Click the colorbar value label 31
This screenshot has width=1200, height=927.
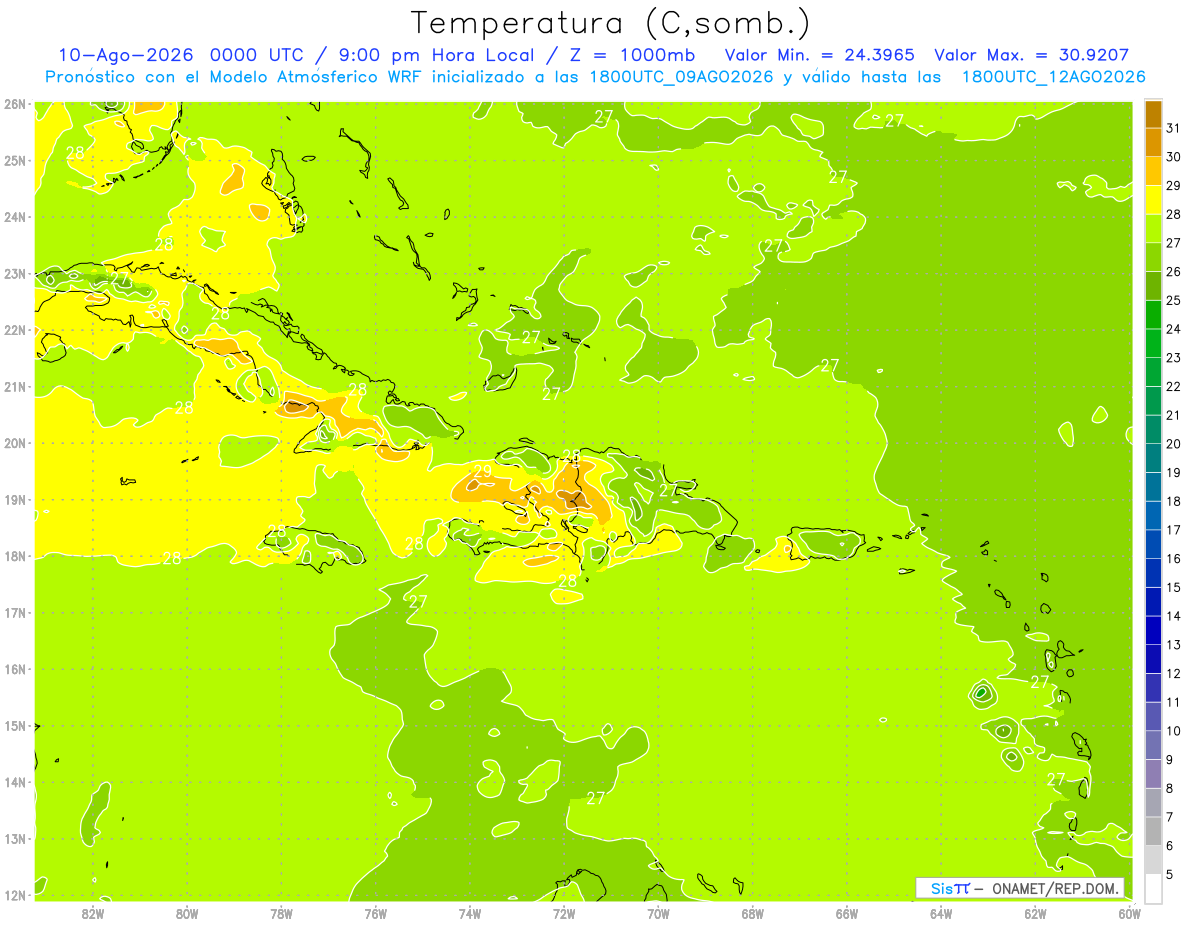coord(1174,128)
